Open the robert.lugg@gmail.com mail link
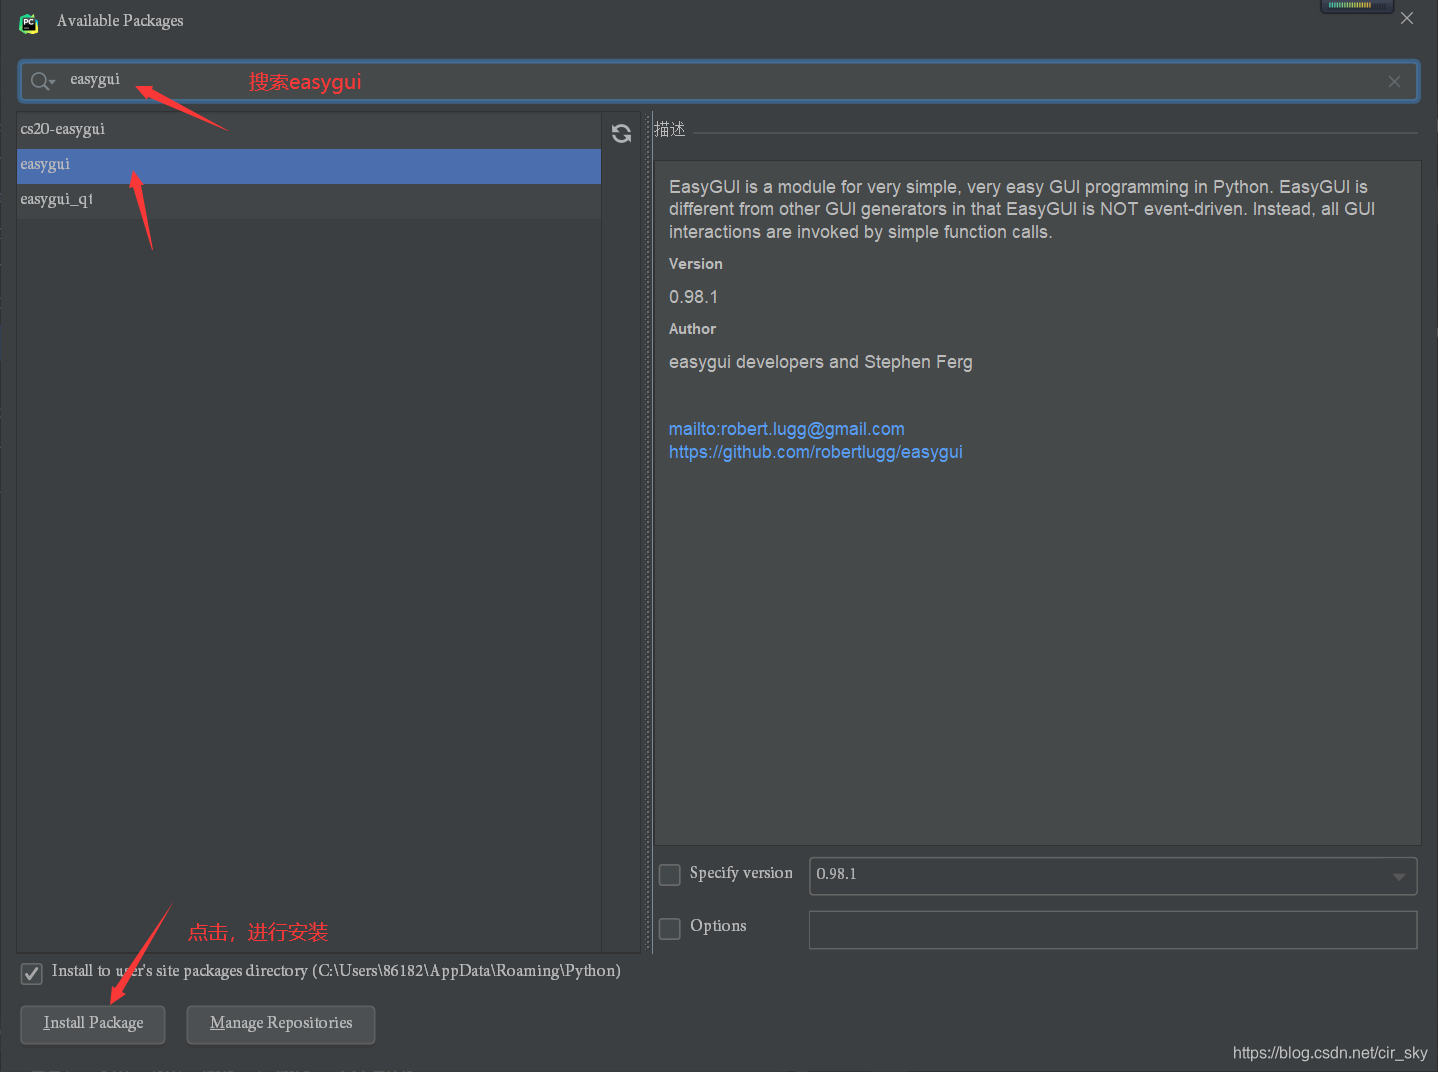This screenshot has width=1438, height=1072. coord(786,428)
